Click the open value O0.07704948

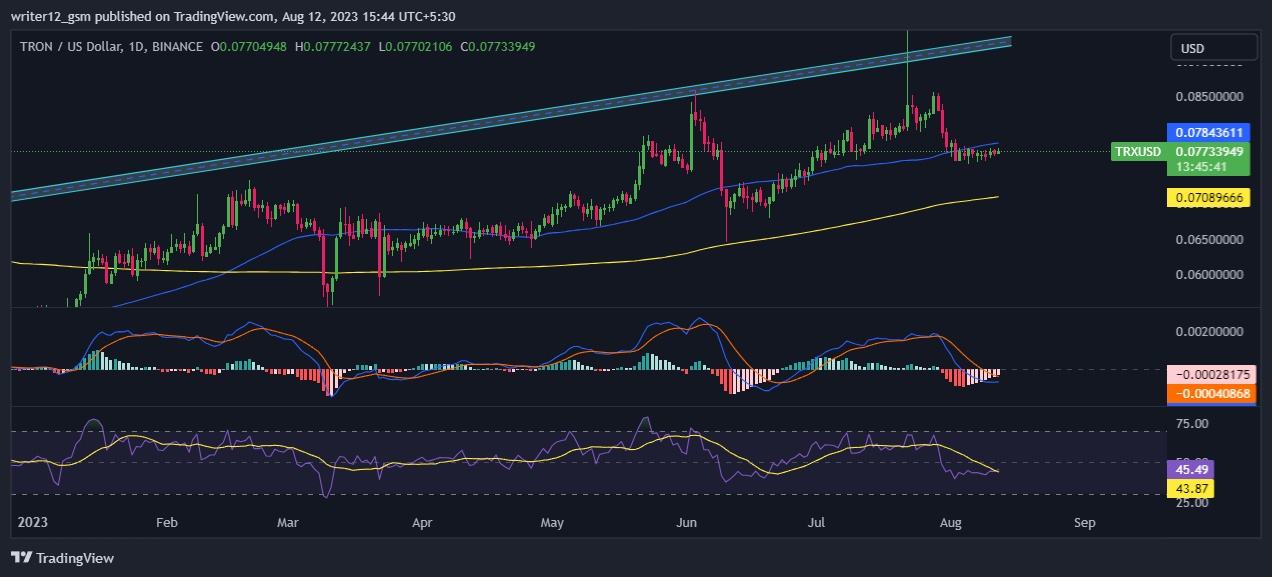249,47
